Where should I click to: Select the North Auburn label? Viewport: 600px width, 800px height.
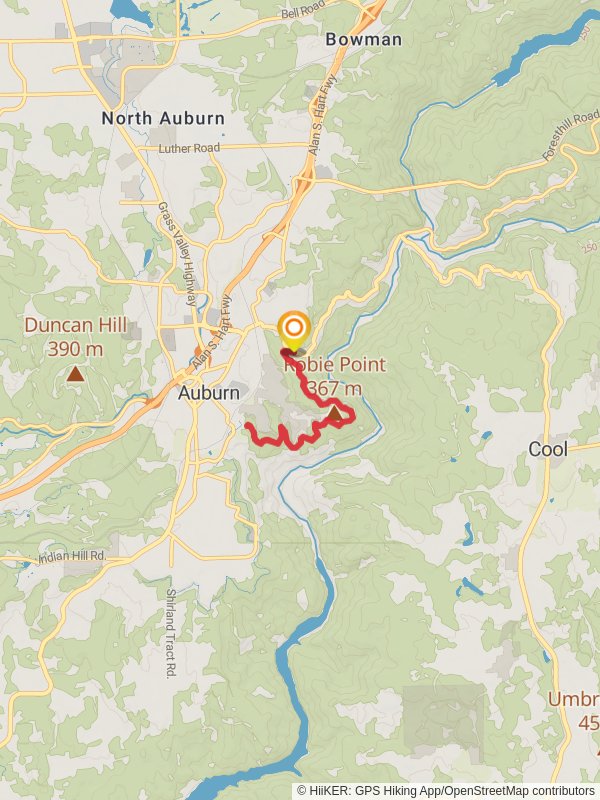tap(163, 118)
